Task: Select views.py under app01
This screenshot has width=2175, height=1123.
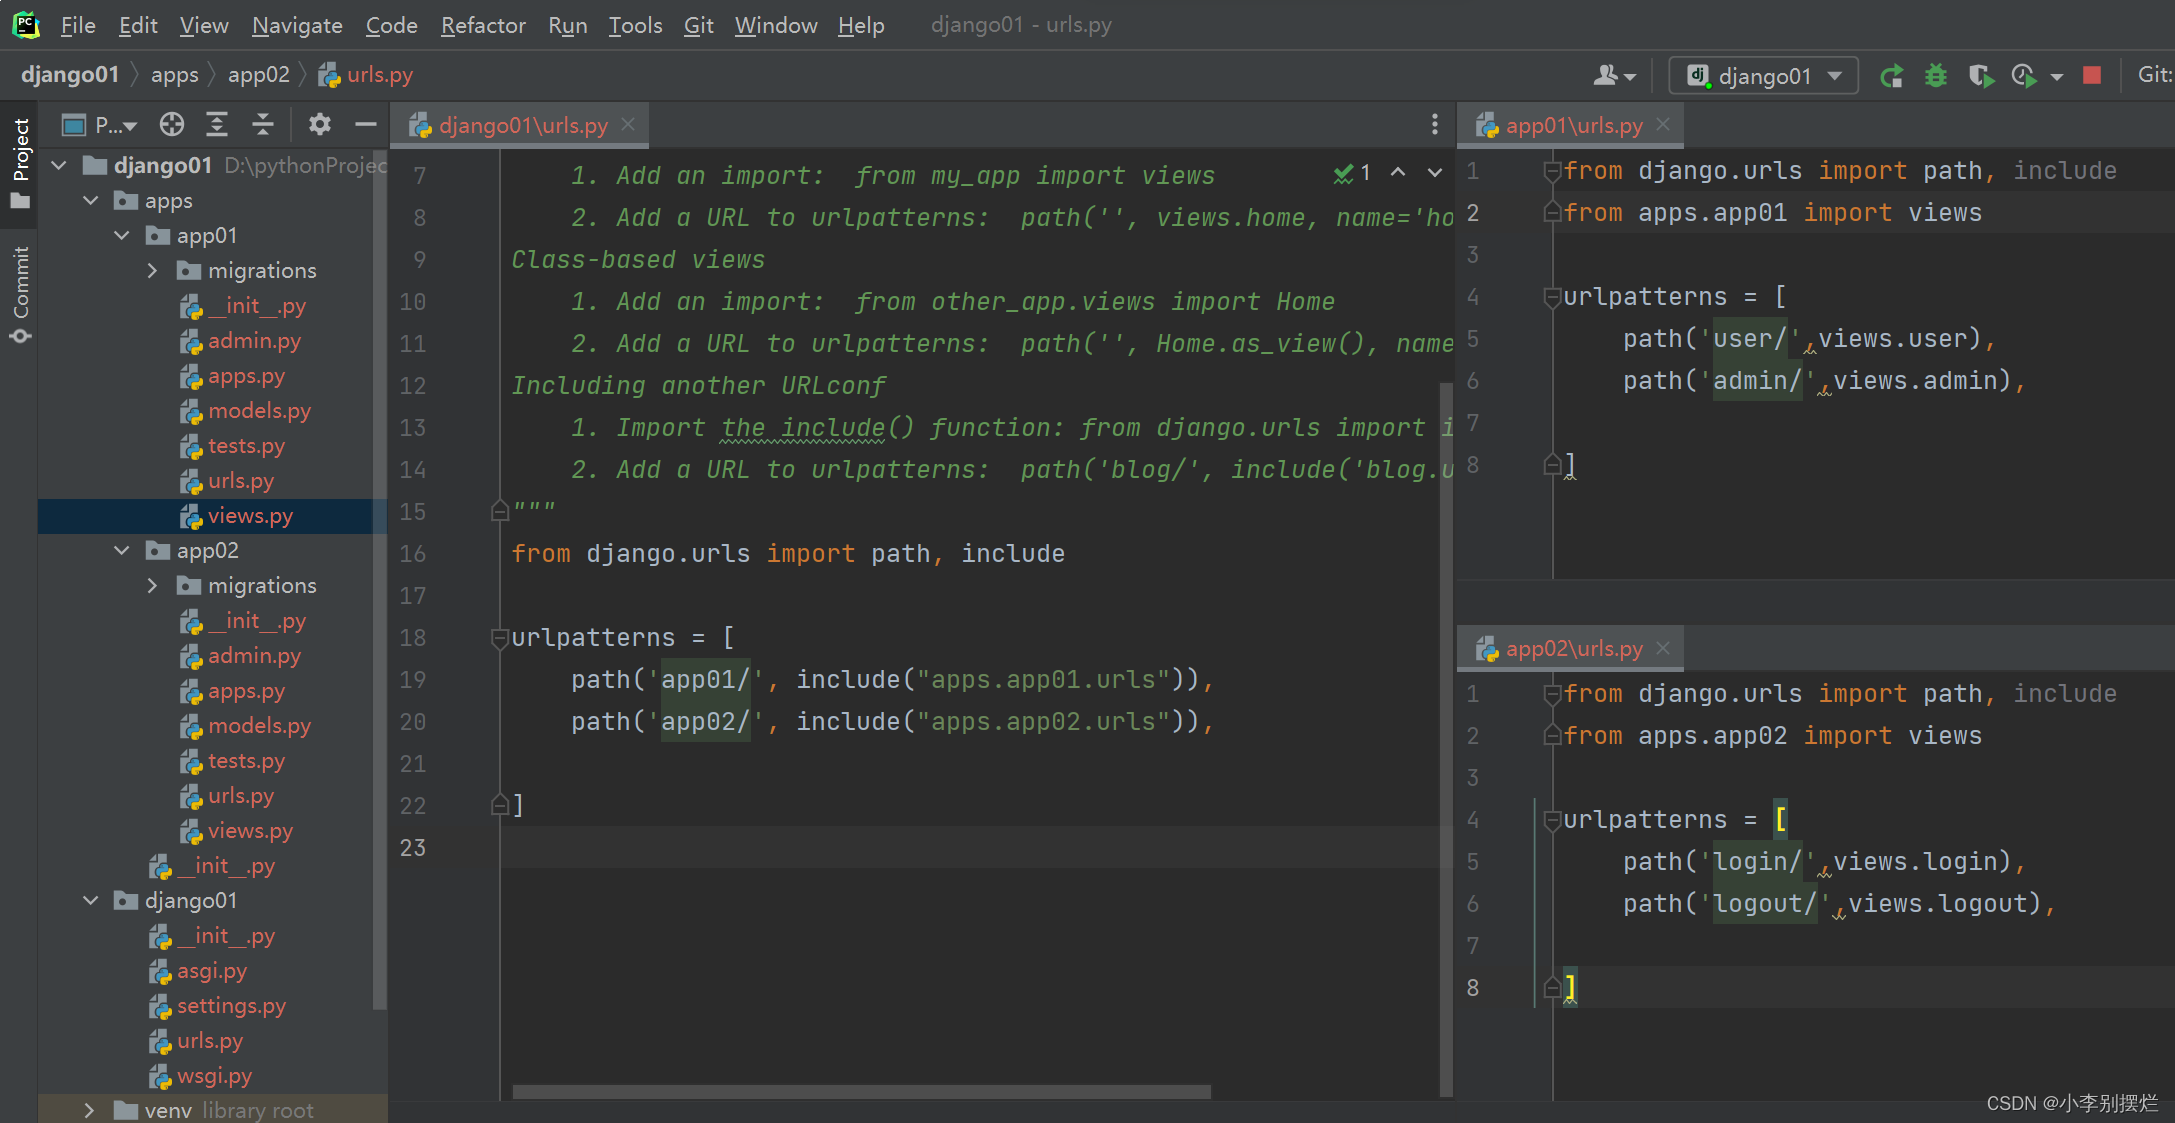Action: click(250, 516)
